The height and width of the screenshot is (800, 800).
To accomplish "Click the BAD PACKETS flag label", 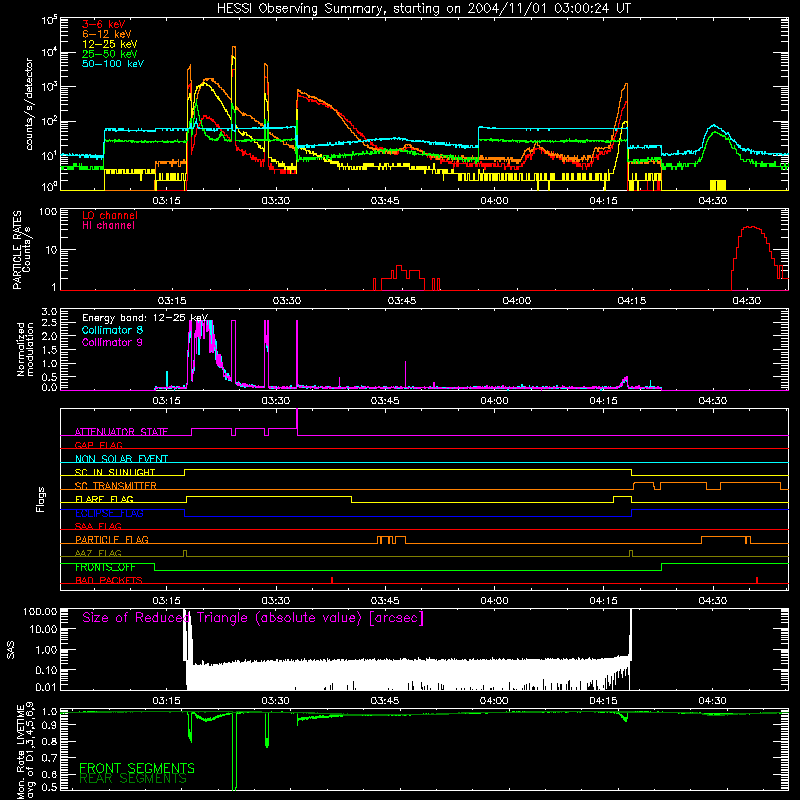I will [x=109, y=580].
